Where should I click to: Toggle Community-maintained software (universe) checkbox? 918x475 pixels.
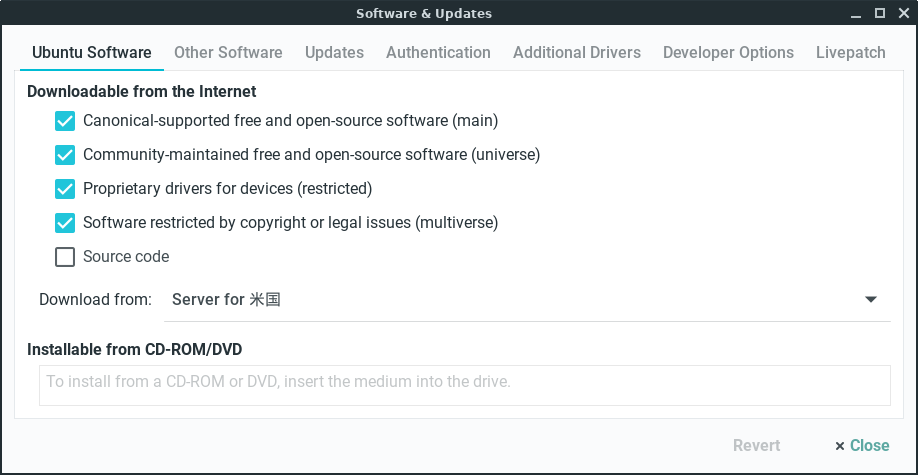pyautogui.click(x=65, y=155)
